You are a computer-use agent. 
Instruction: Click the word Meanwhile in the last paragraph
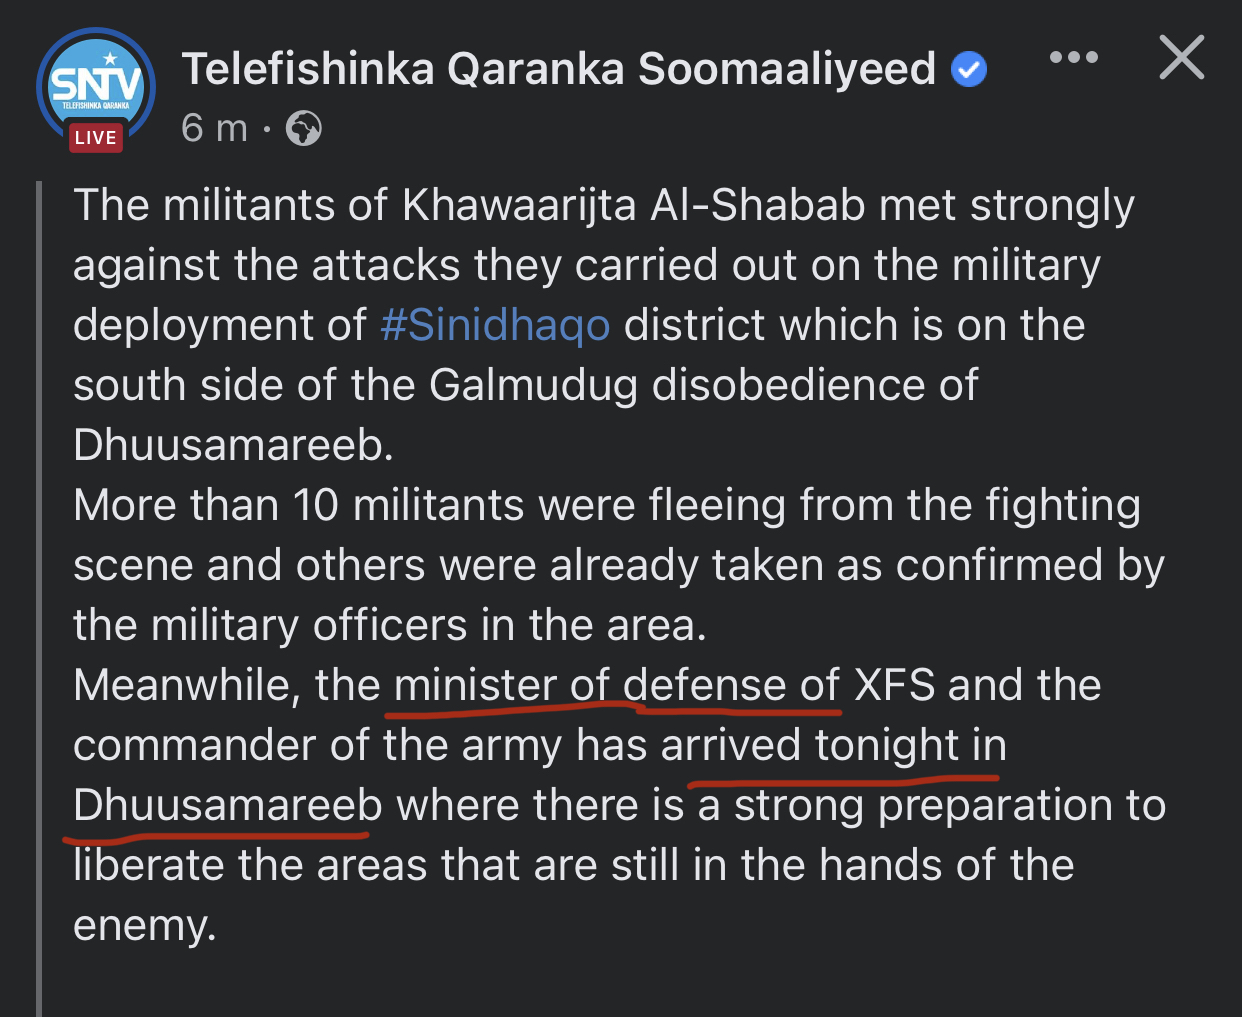187,685
